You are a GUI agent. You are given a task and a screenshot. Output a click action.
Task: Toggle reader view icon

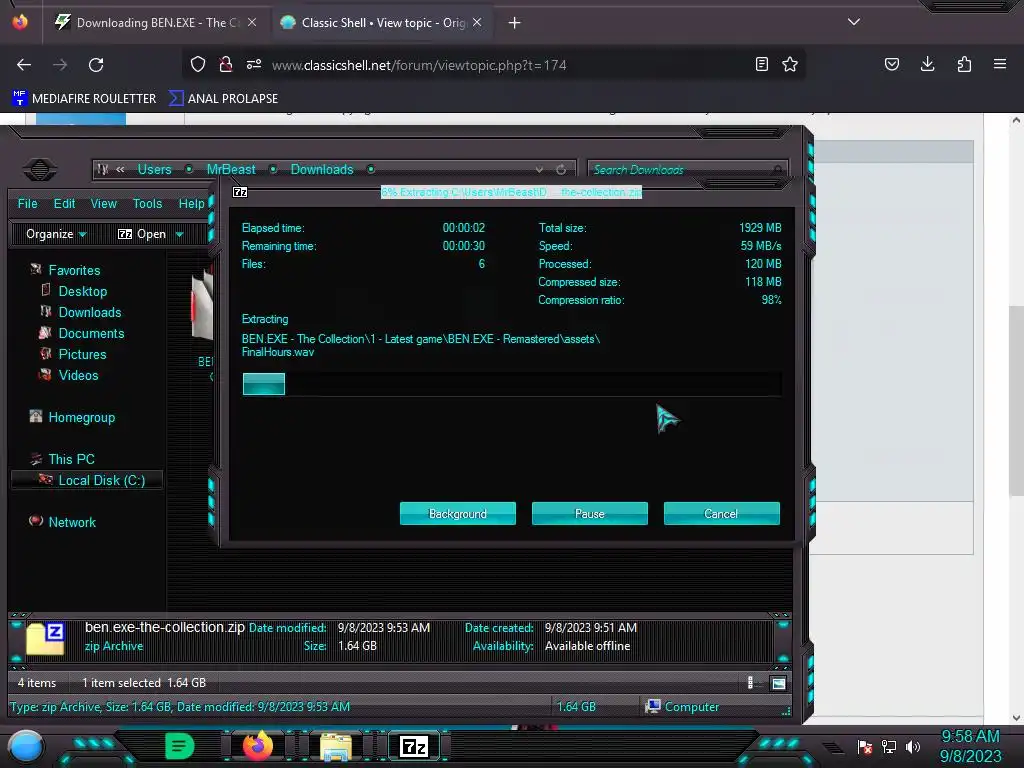[x=761, y=64]
